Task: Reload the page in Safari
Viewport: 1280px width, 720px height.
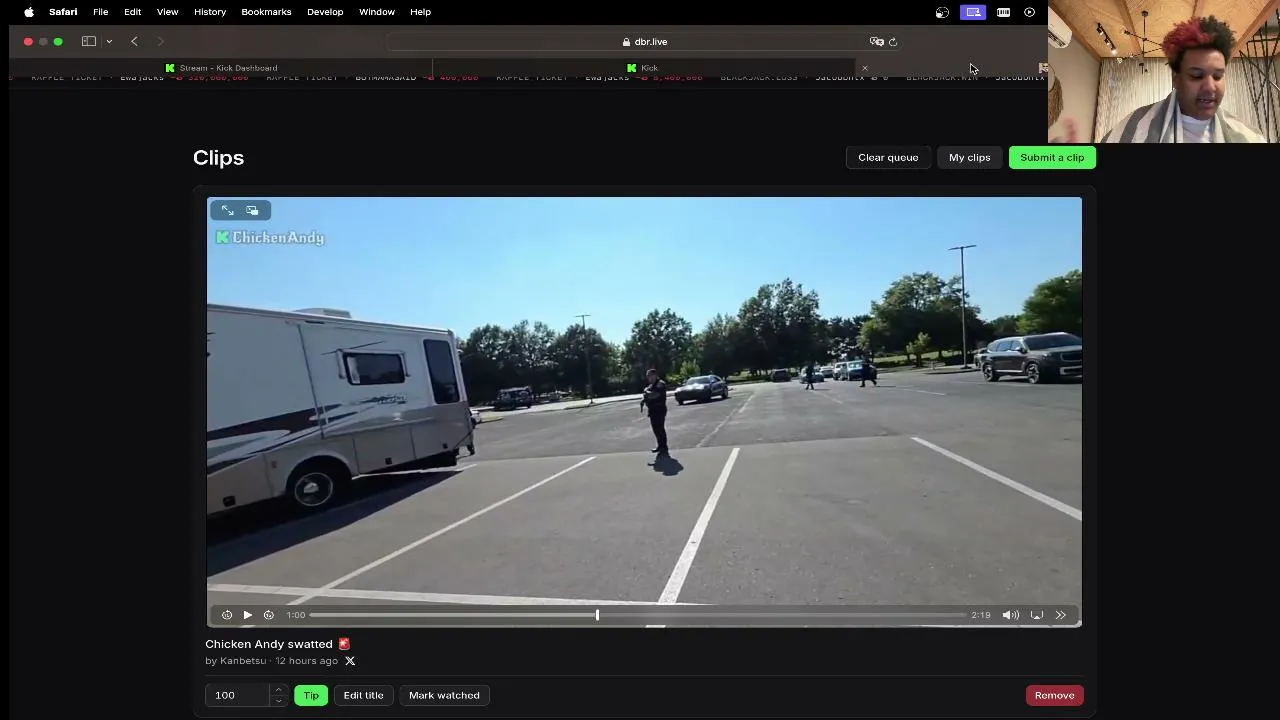Action: pos(893,42)
